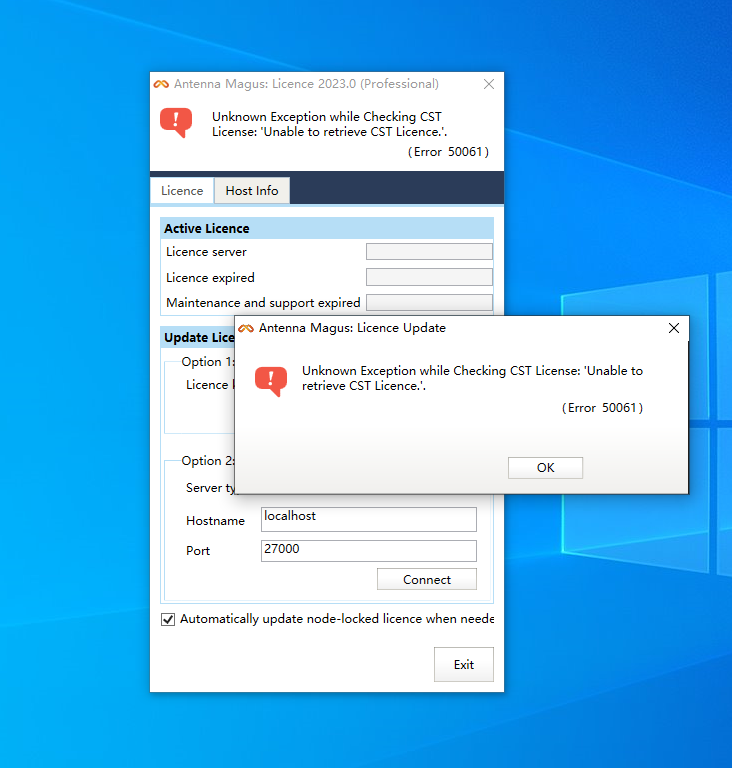Click the red error icon in Licence Update dialog
Screen dimensions: 732x768
(271, 381)
